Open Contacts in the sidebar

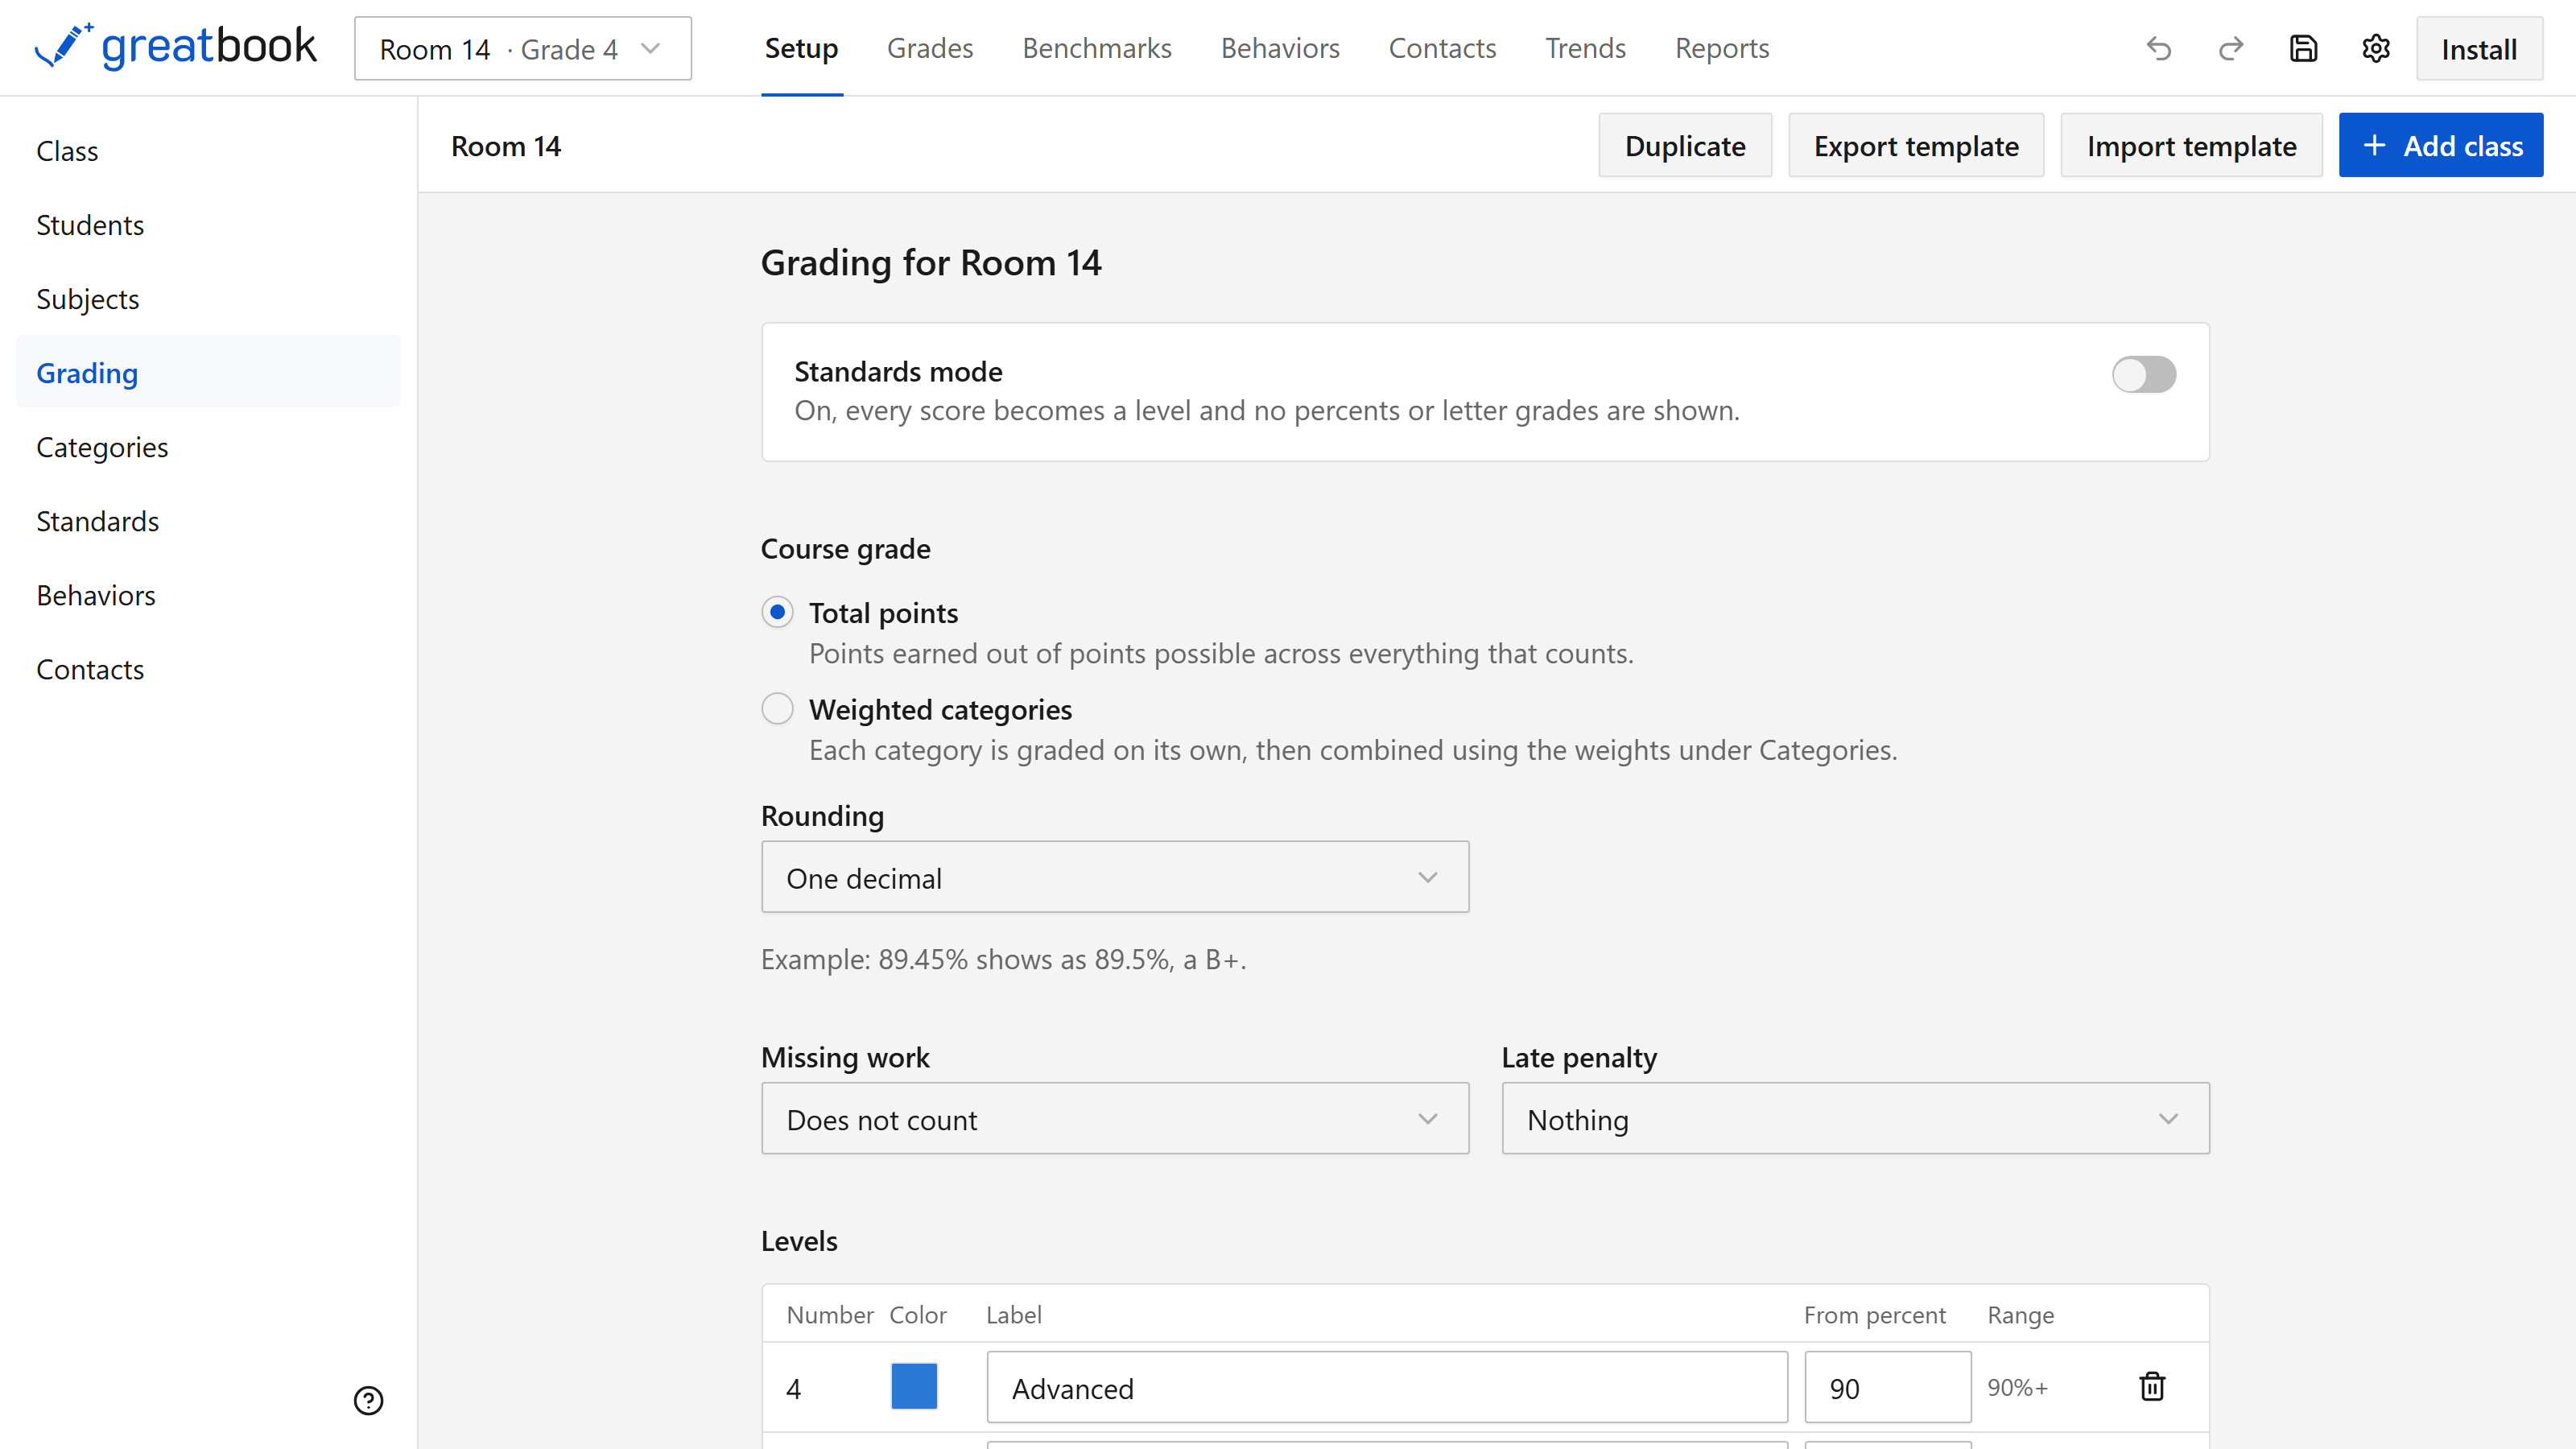coord(208,669)
